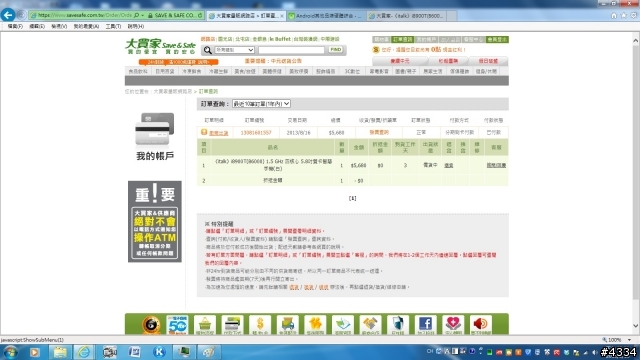Image resolution: width=640 pixels, height=360 pixels.
Task: Click the order total $5,680 cell
Action: (x=336, y=133)
